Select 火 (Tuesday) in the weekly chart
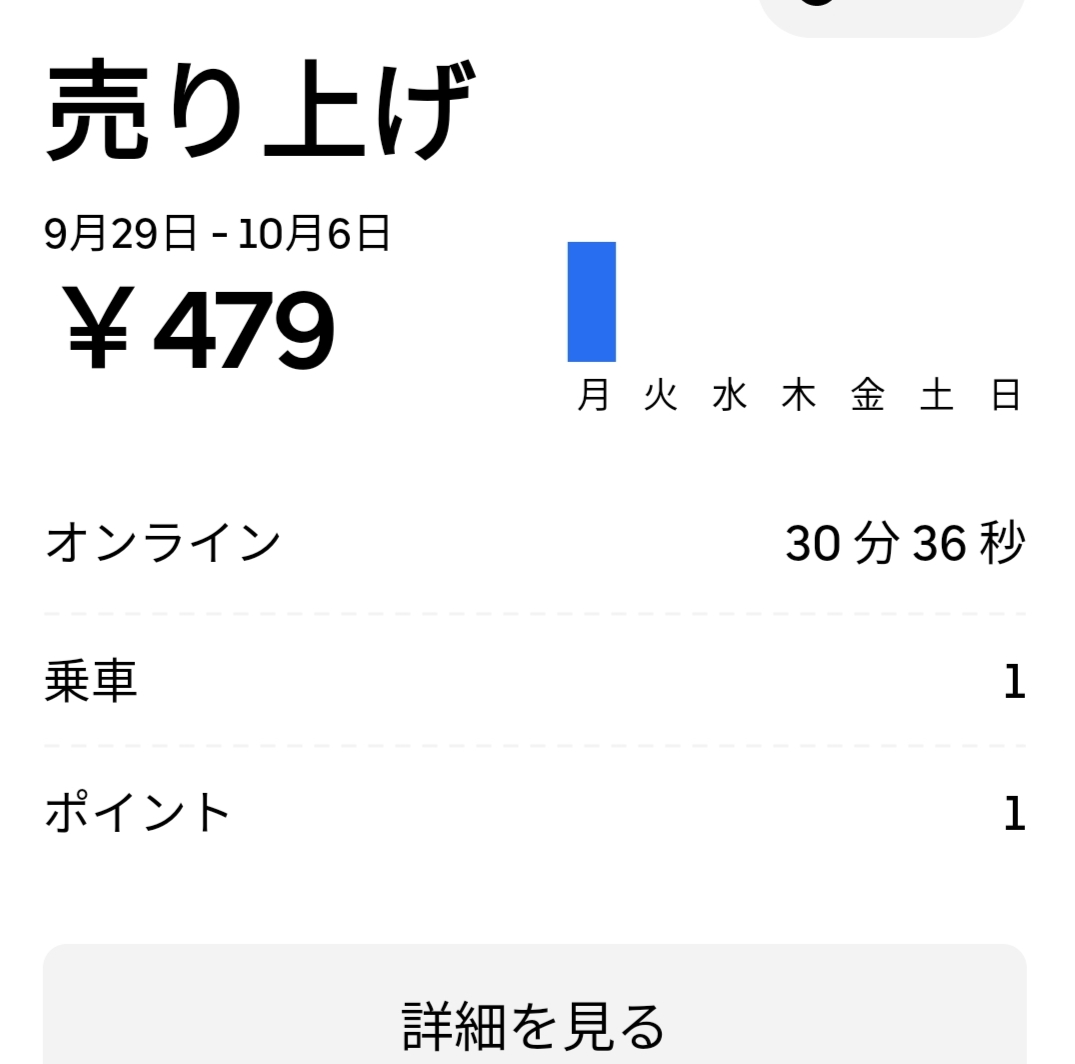1075x1064 pixels. coord(661,396)
